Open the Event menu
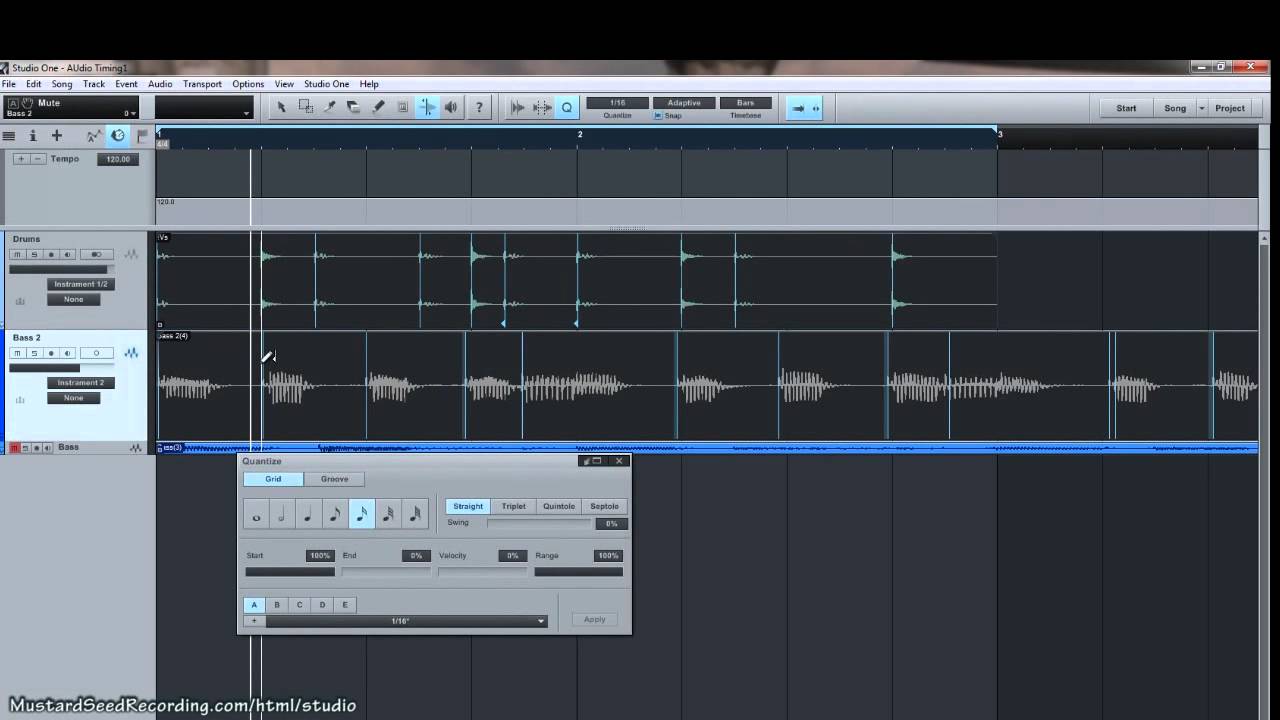The height and width of the screenshot is (720, 1280). pos(126,84)
